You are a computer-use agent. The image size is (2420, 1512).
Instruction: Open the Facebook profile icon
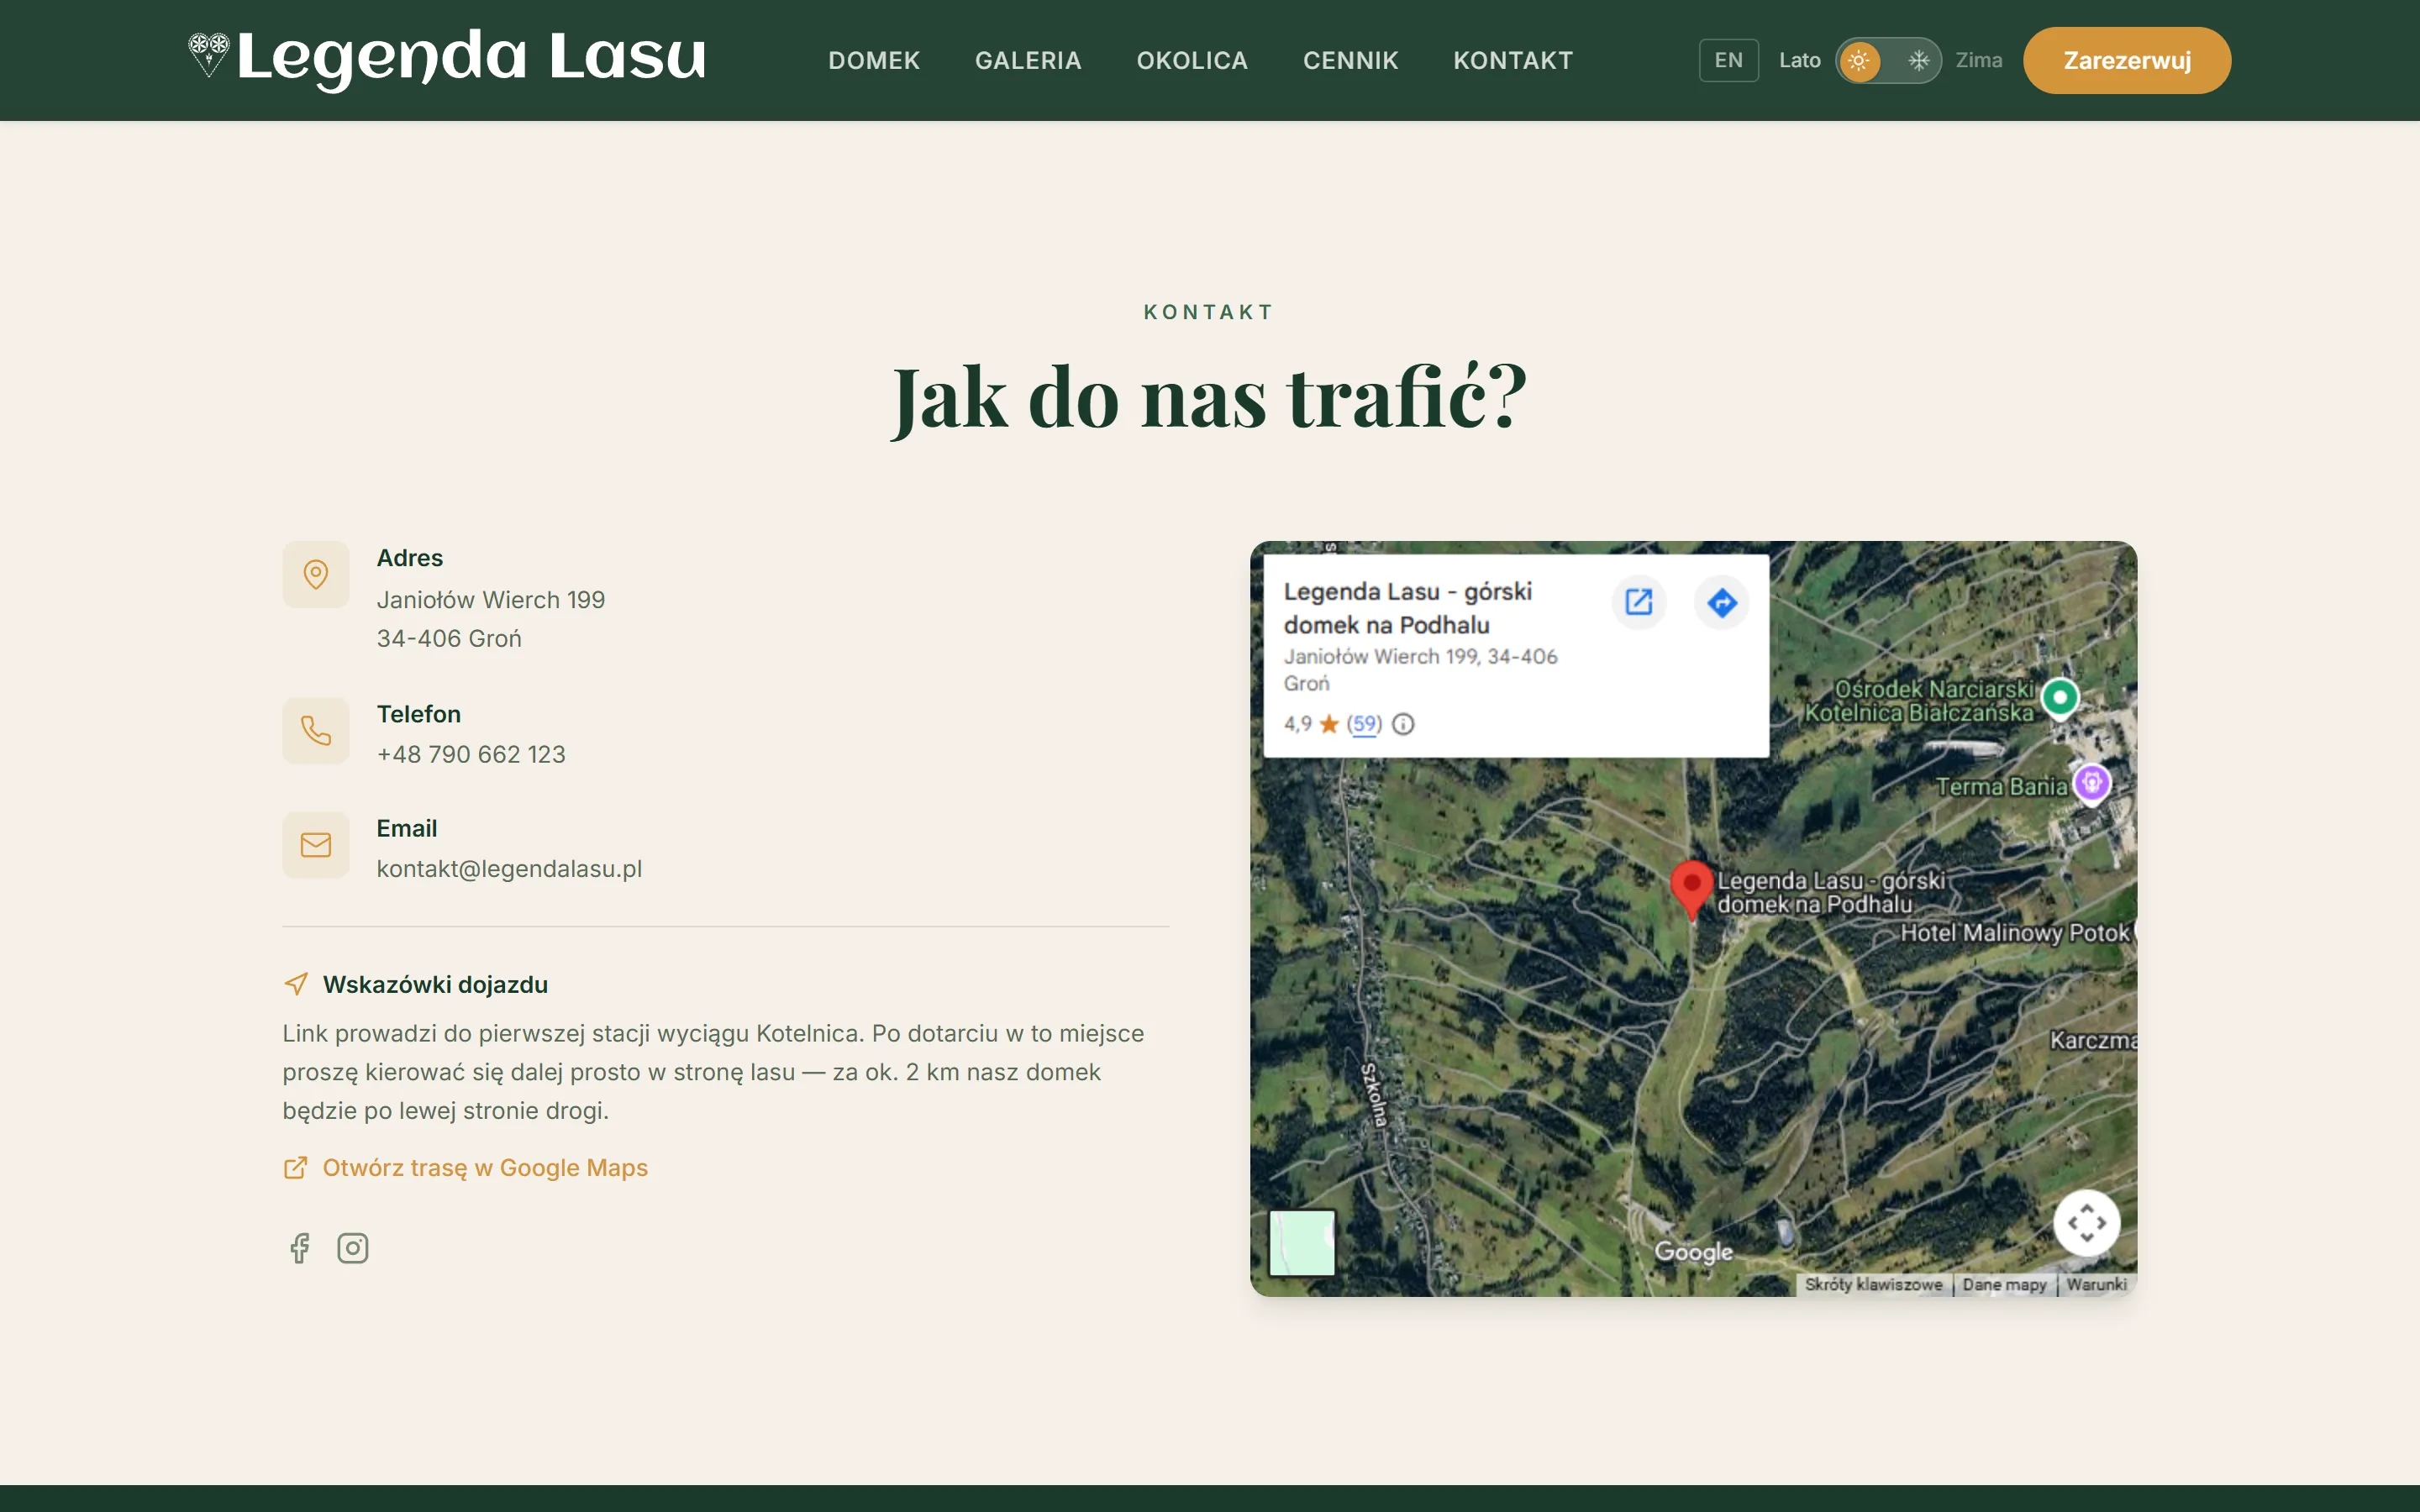pos(299,1248)
